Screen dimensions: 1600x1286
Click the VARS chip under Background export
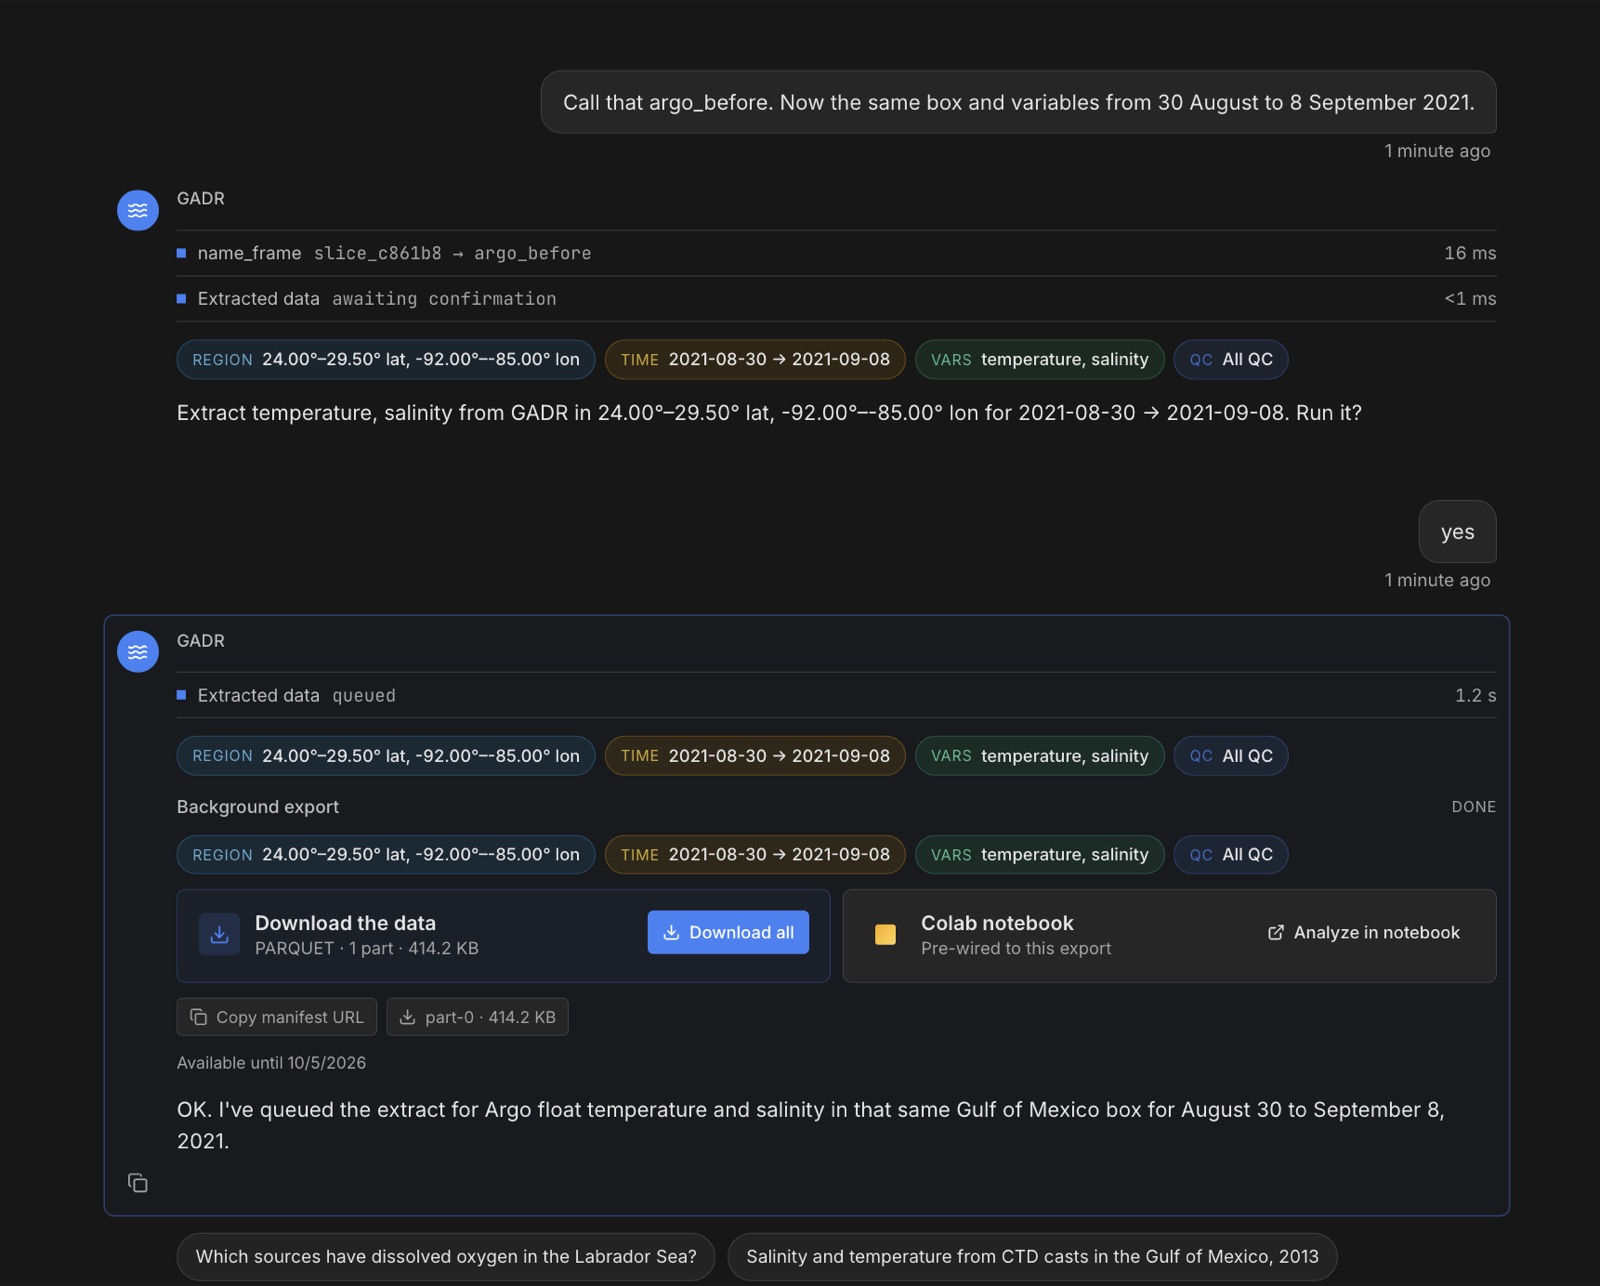point(1040,855)
